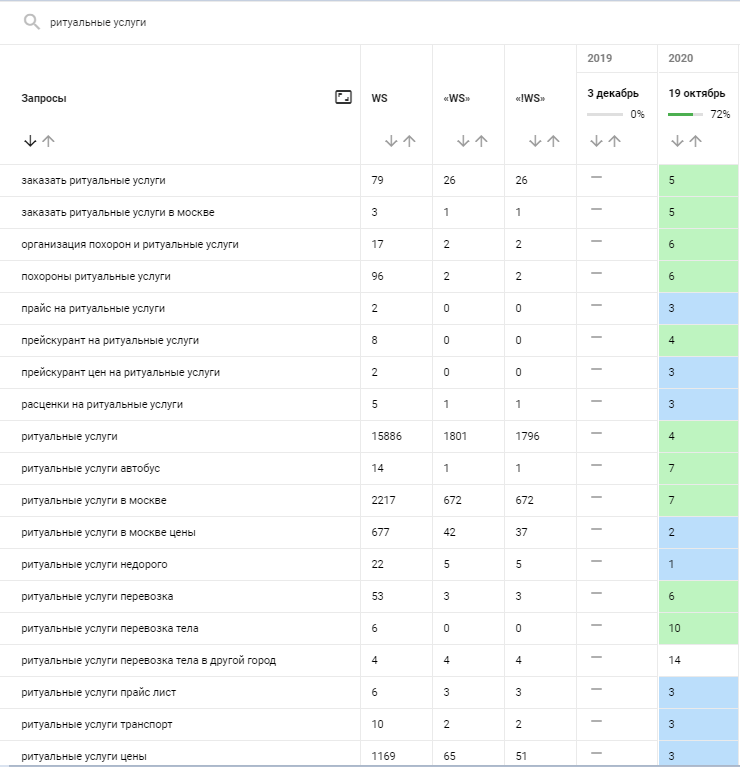
Task: Click the search magnifier icon
Action: point(32,21)
